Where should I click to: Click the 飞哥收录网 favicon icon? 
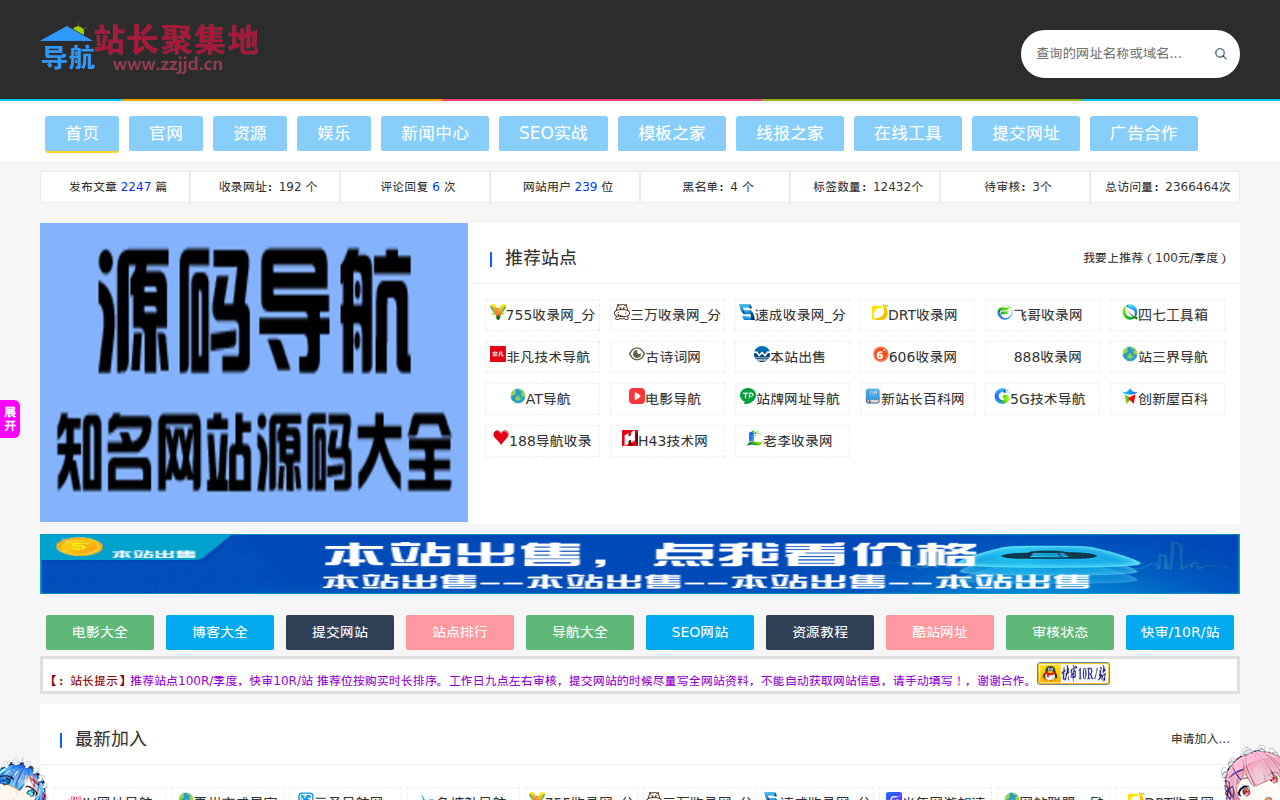[x=1005, y=313]
